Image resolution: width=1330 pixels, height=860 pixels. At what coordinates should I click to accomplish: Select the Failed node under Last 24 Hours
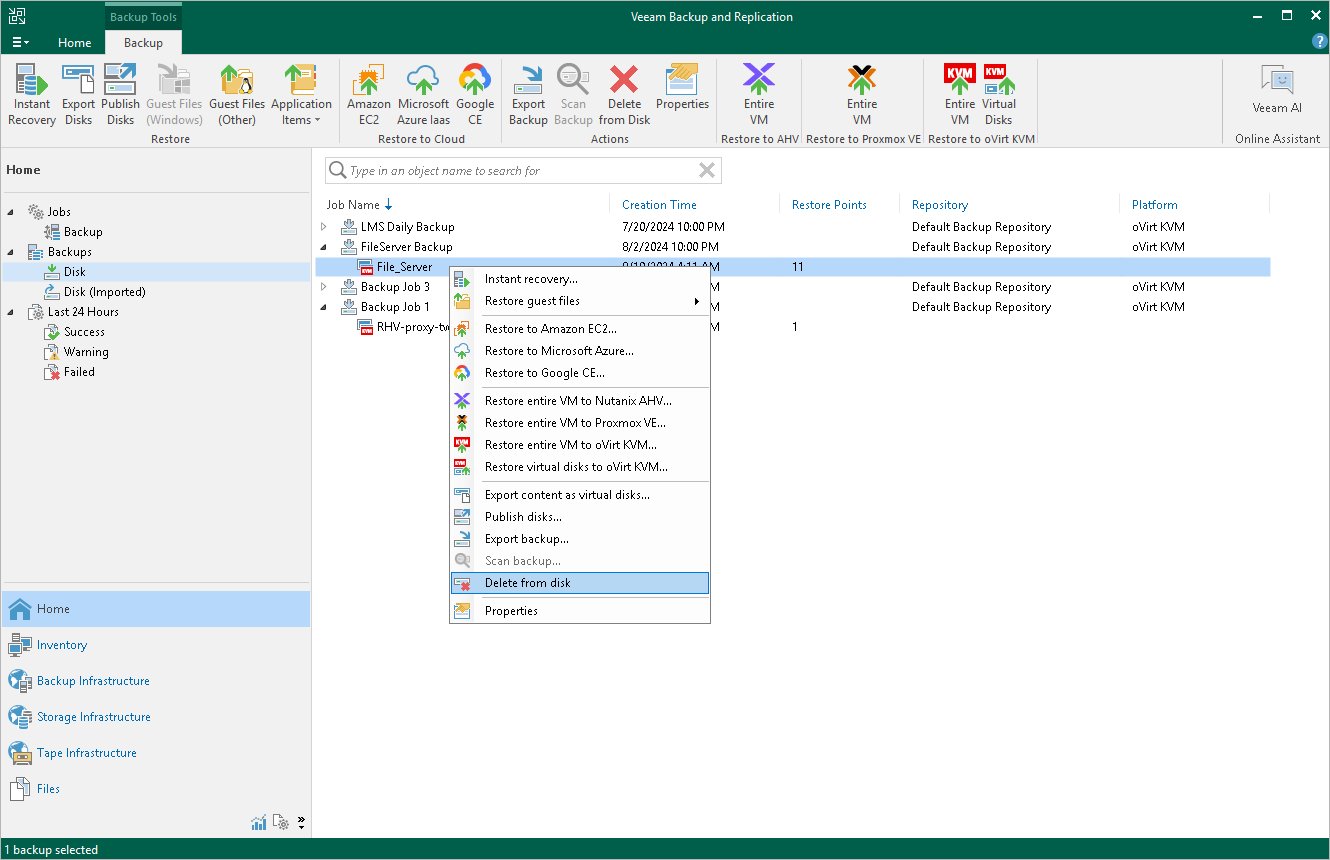pos(79,372)
